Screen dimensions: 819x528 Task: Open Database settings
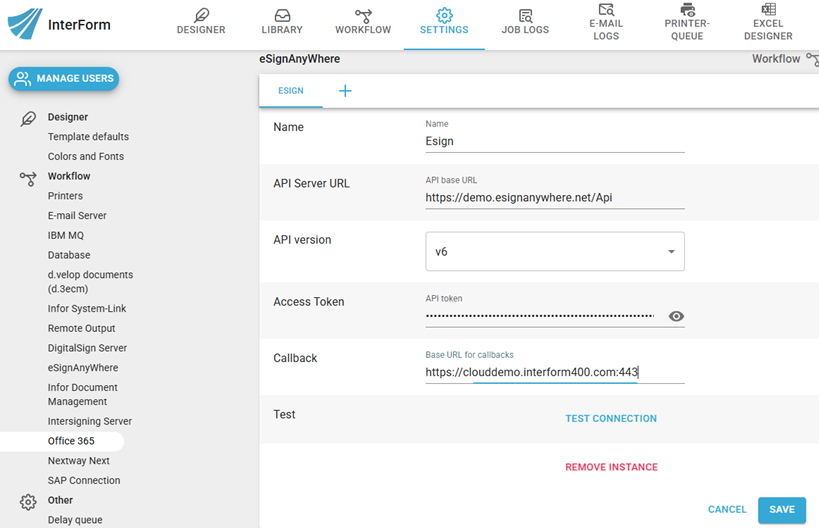(69, 255)
